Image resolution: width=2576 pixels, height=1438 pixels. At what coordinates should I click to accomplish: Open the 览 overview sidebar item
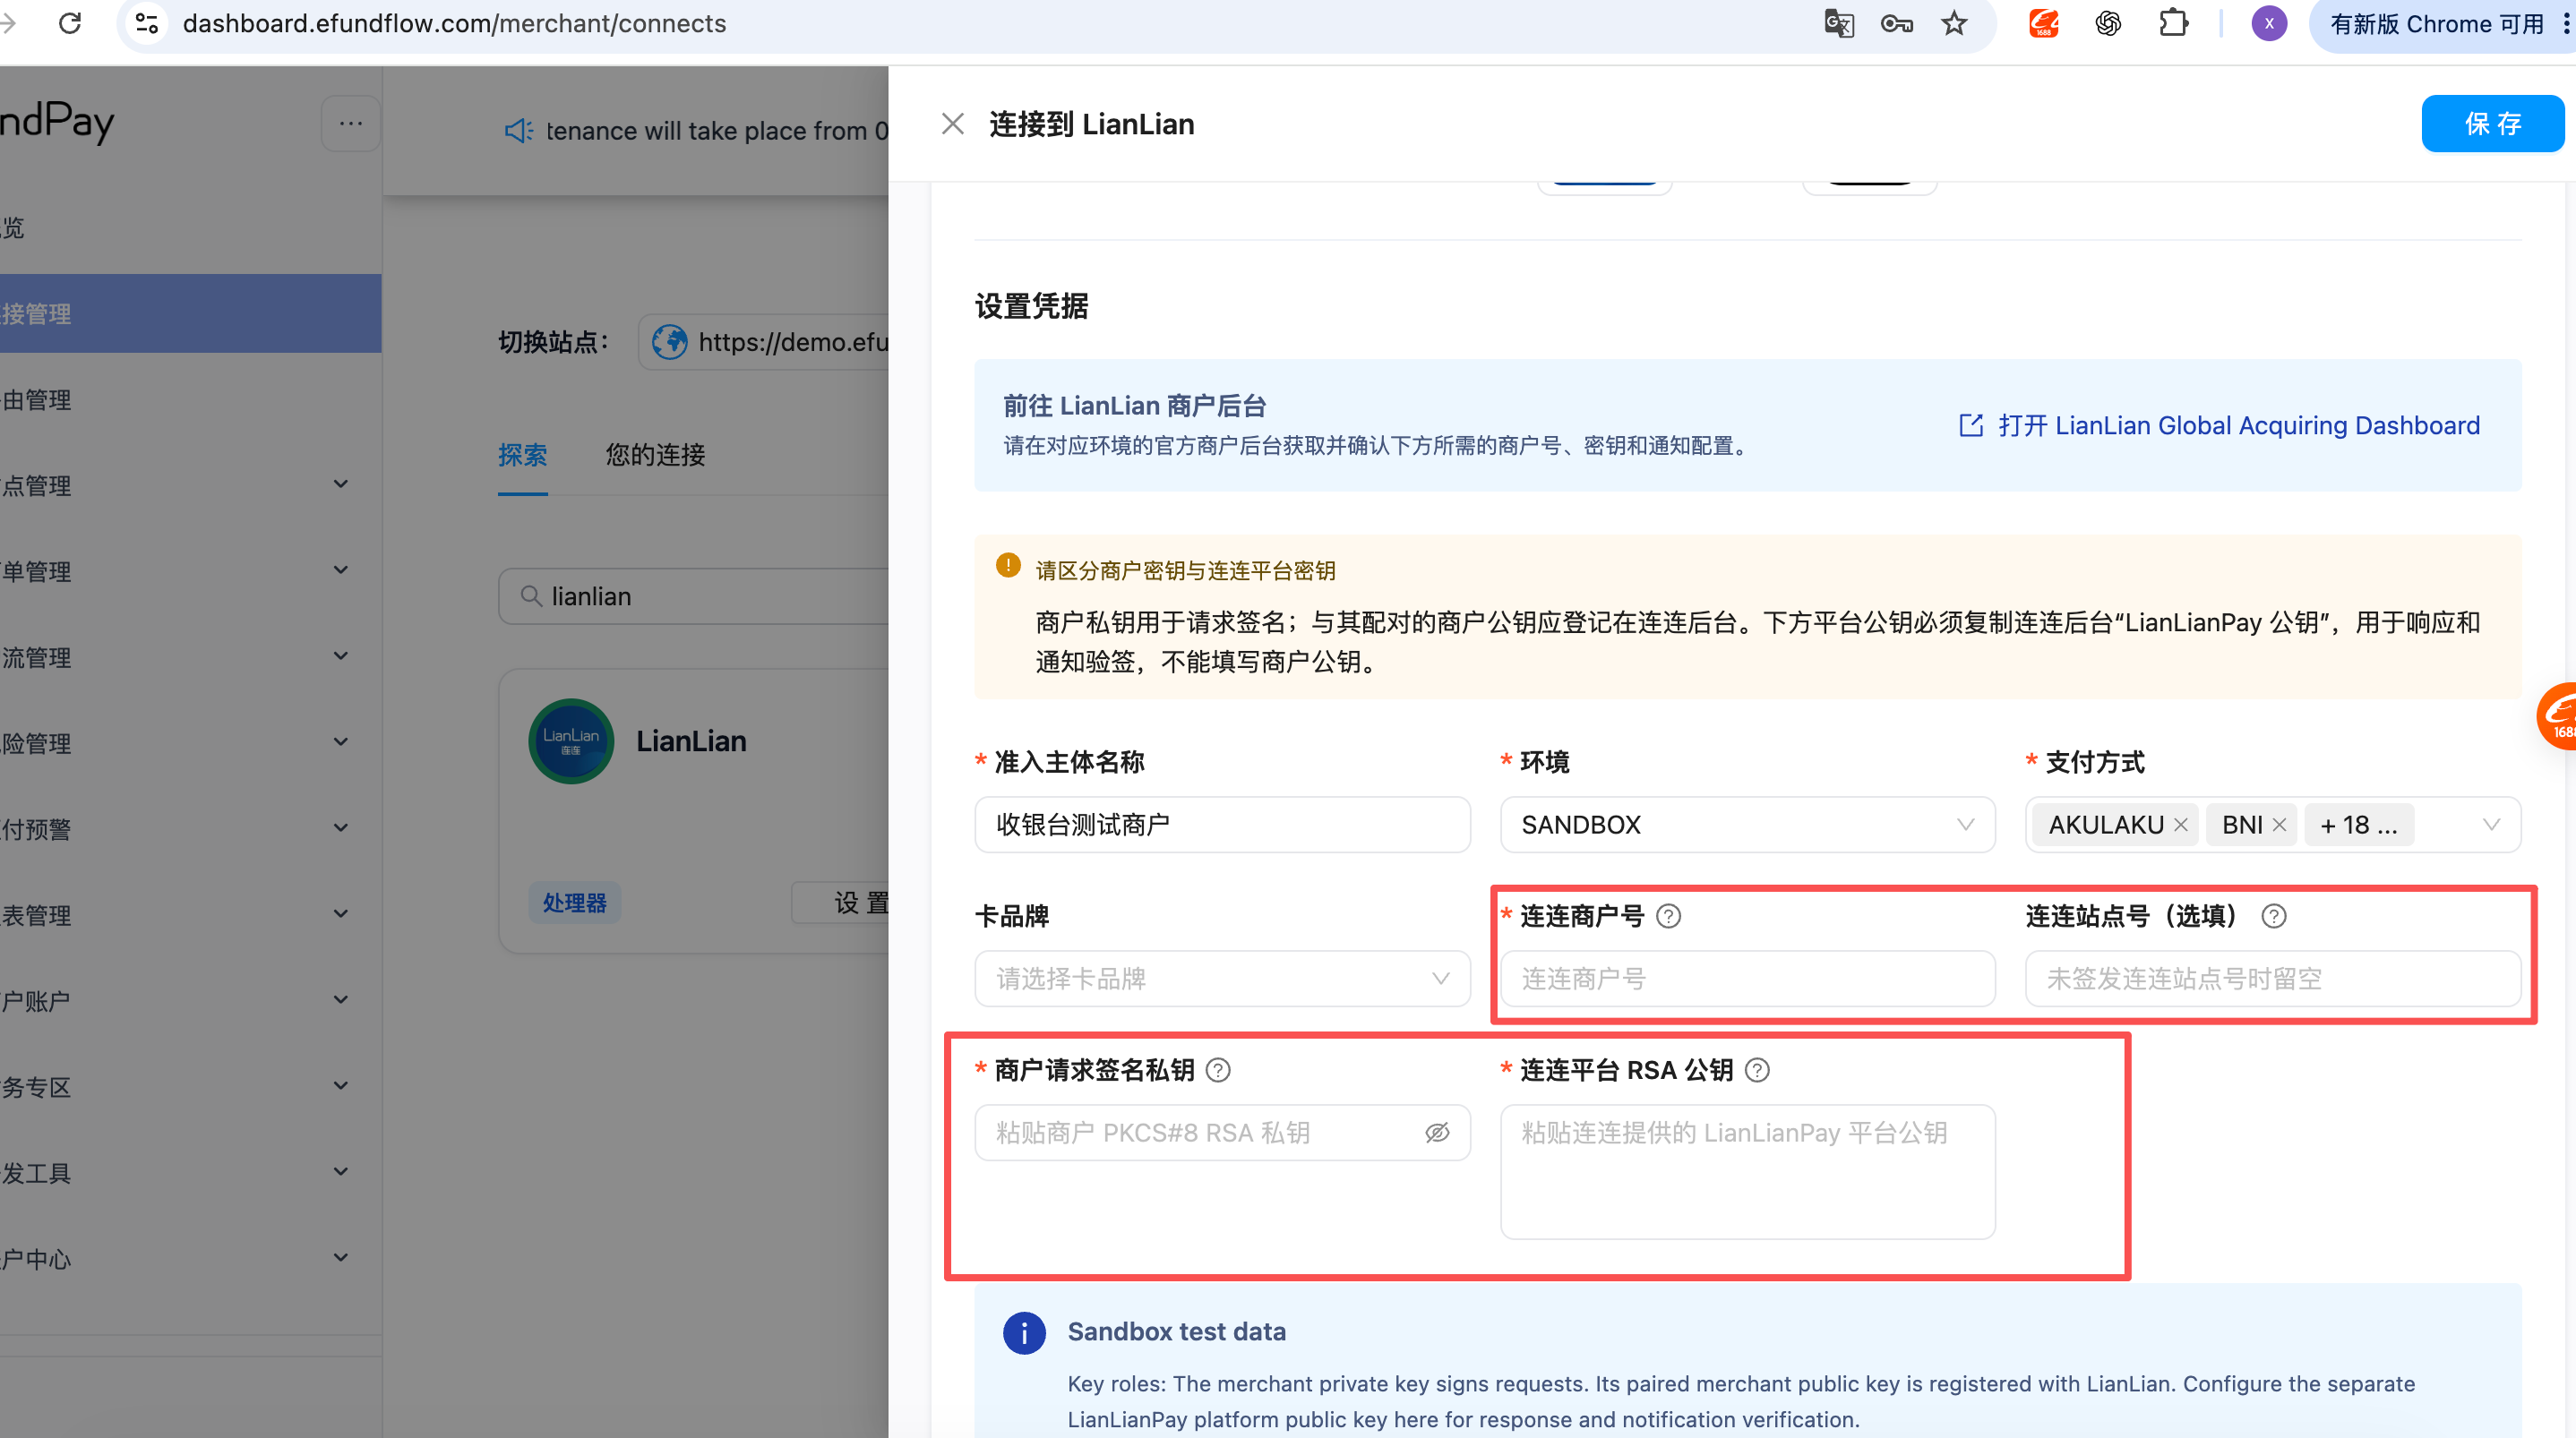[x=190, y=227]
